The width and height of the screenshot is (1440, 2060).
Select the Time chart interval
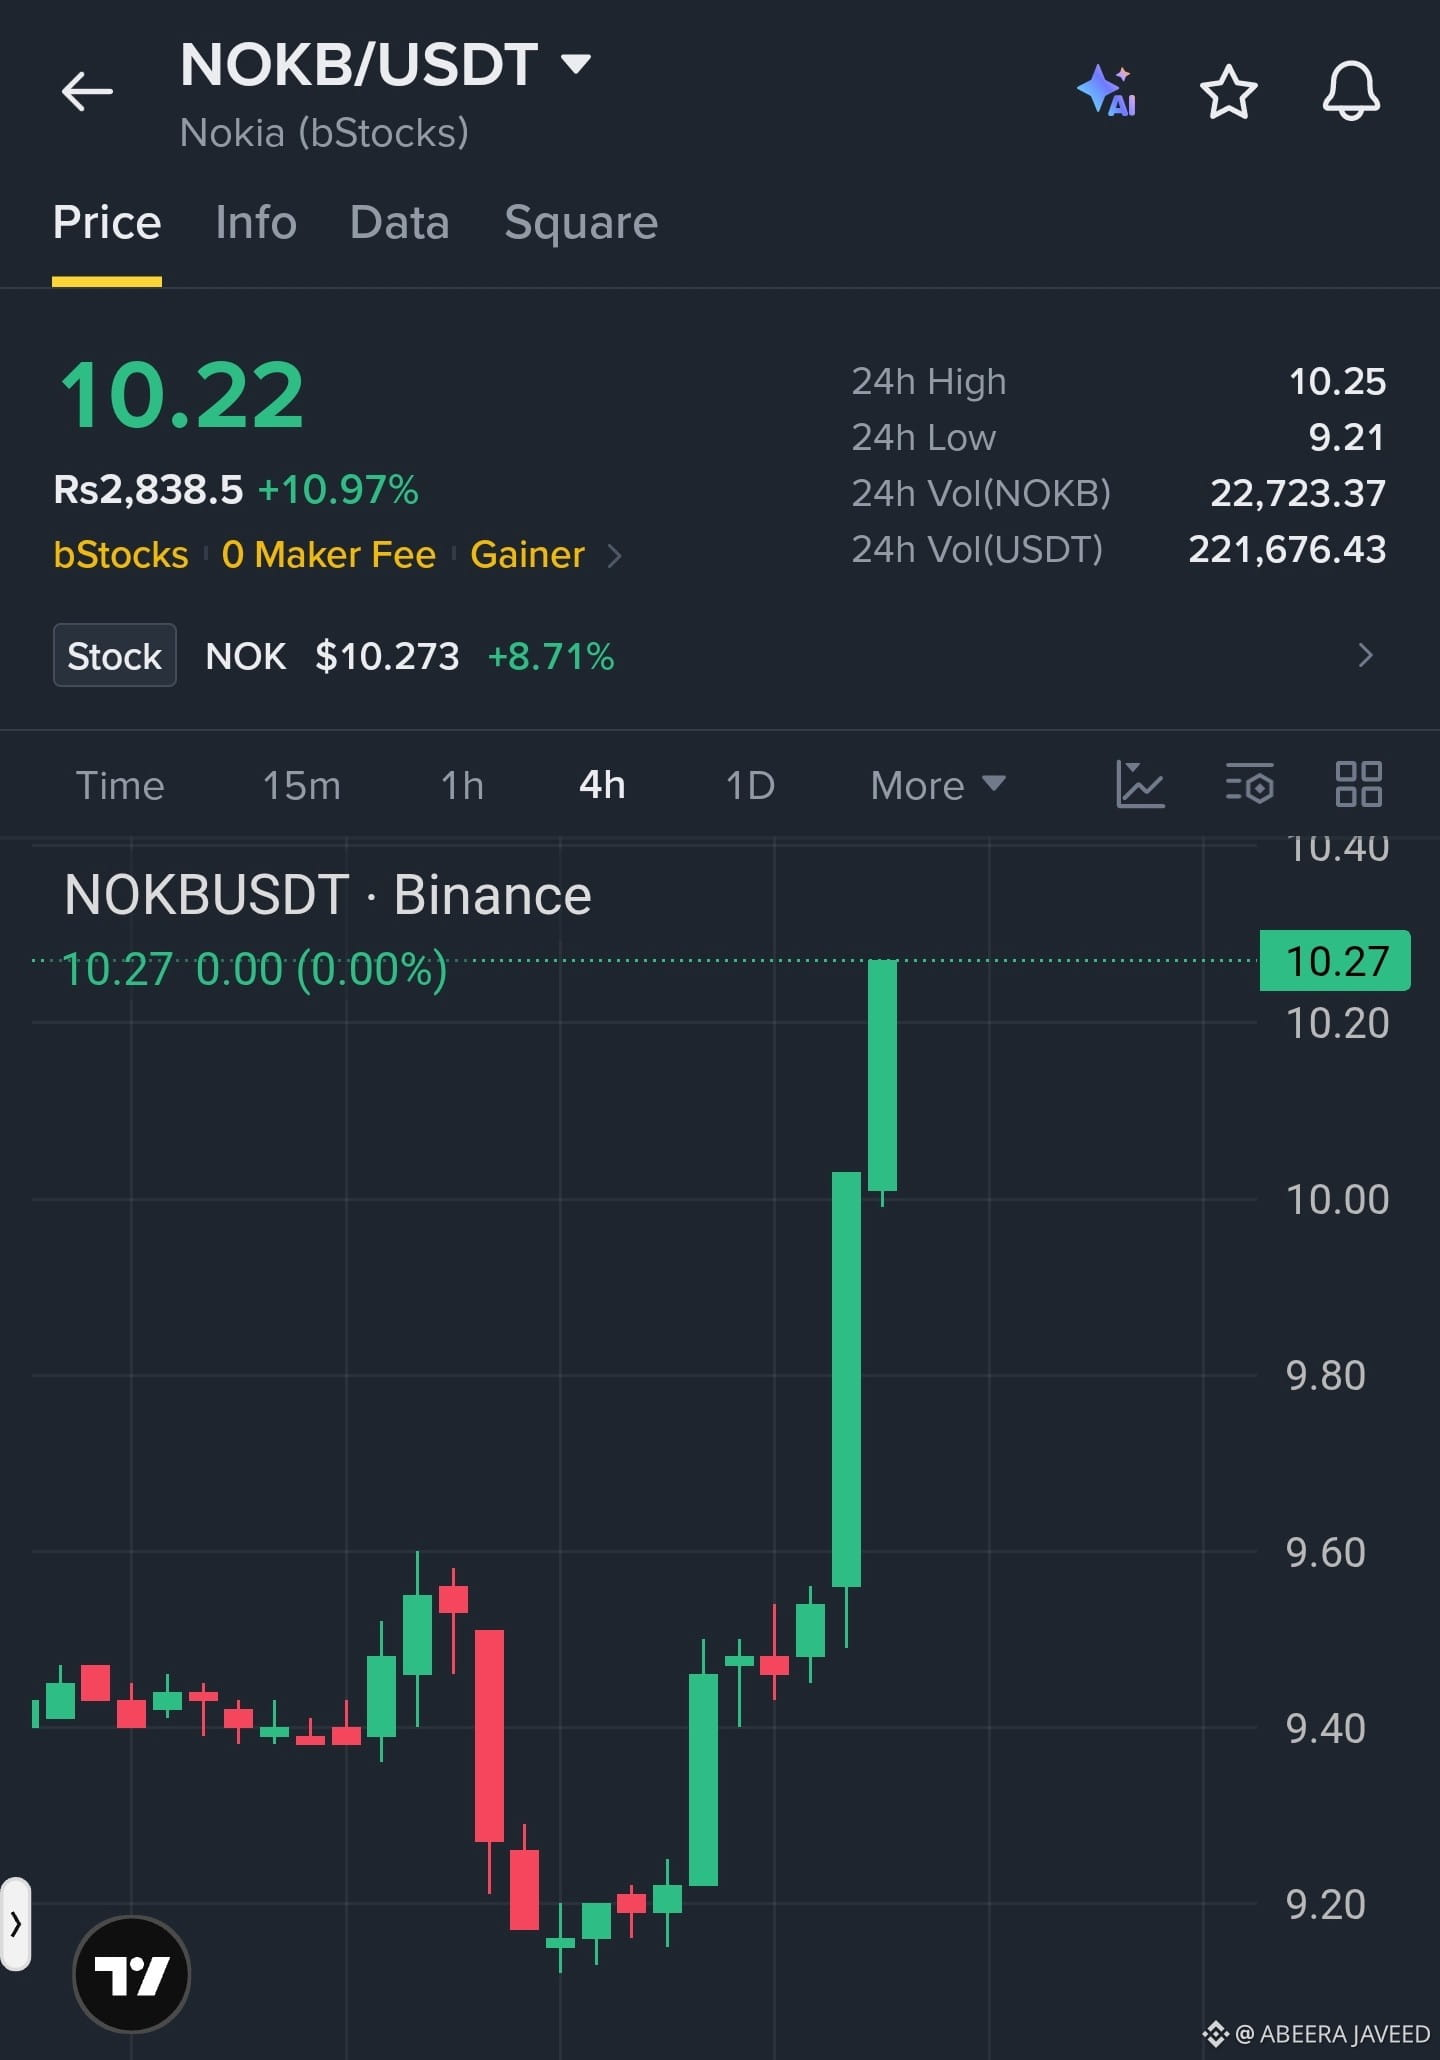coord(120,785)
